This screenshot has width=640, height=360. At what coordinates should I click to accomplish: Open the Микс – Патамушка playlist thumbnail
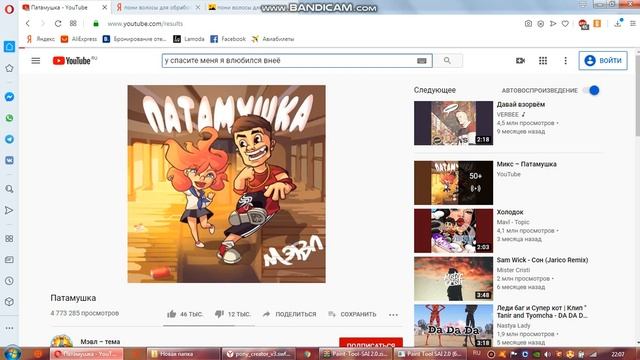453,183
